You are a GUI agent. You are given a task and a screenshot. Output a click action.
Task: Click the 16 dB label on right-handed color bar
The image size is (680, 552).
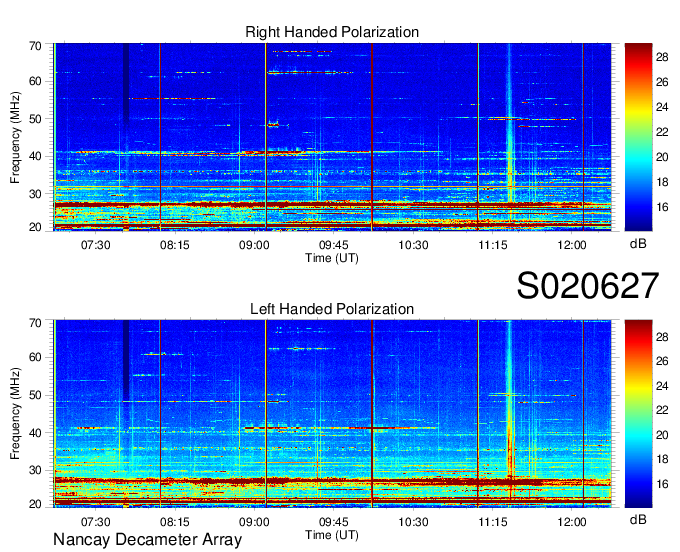[x=662, y=207]
